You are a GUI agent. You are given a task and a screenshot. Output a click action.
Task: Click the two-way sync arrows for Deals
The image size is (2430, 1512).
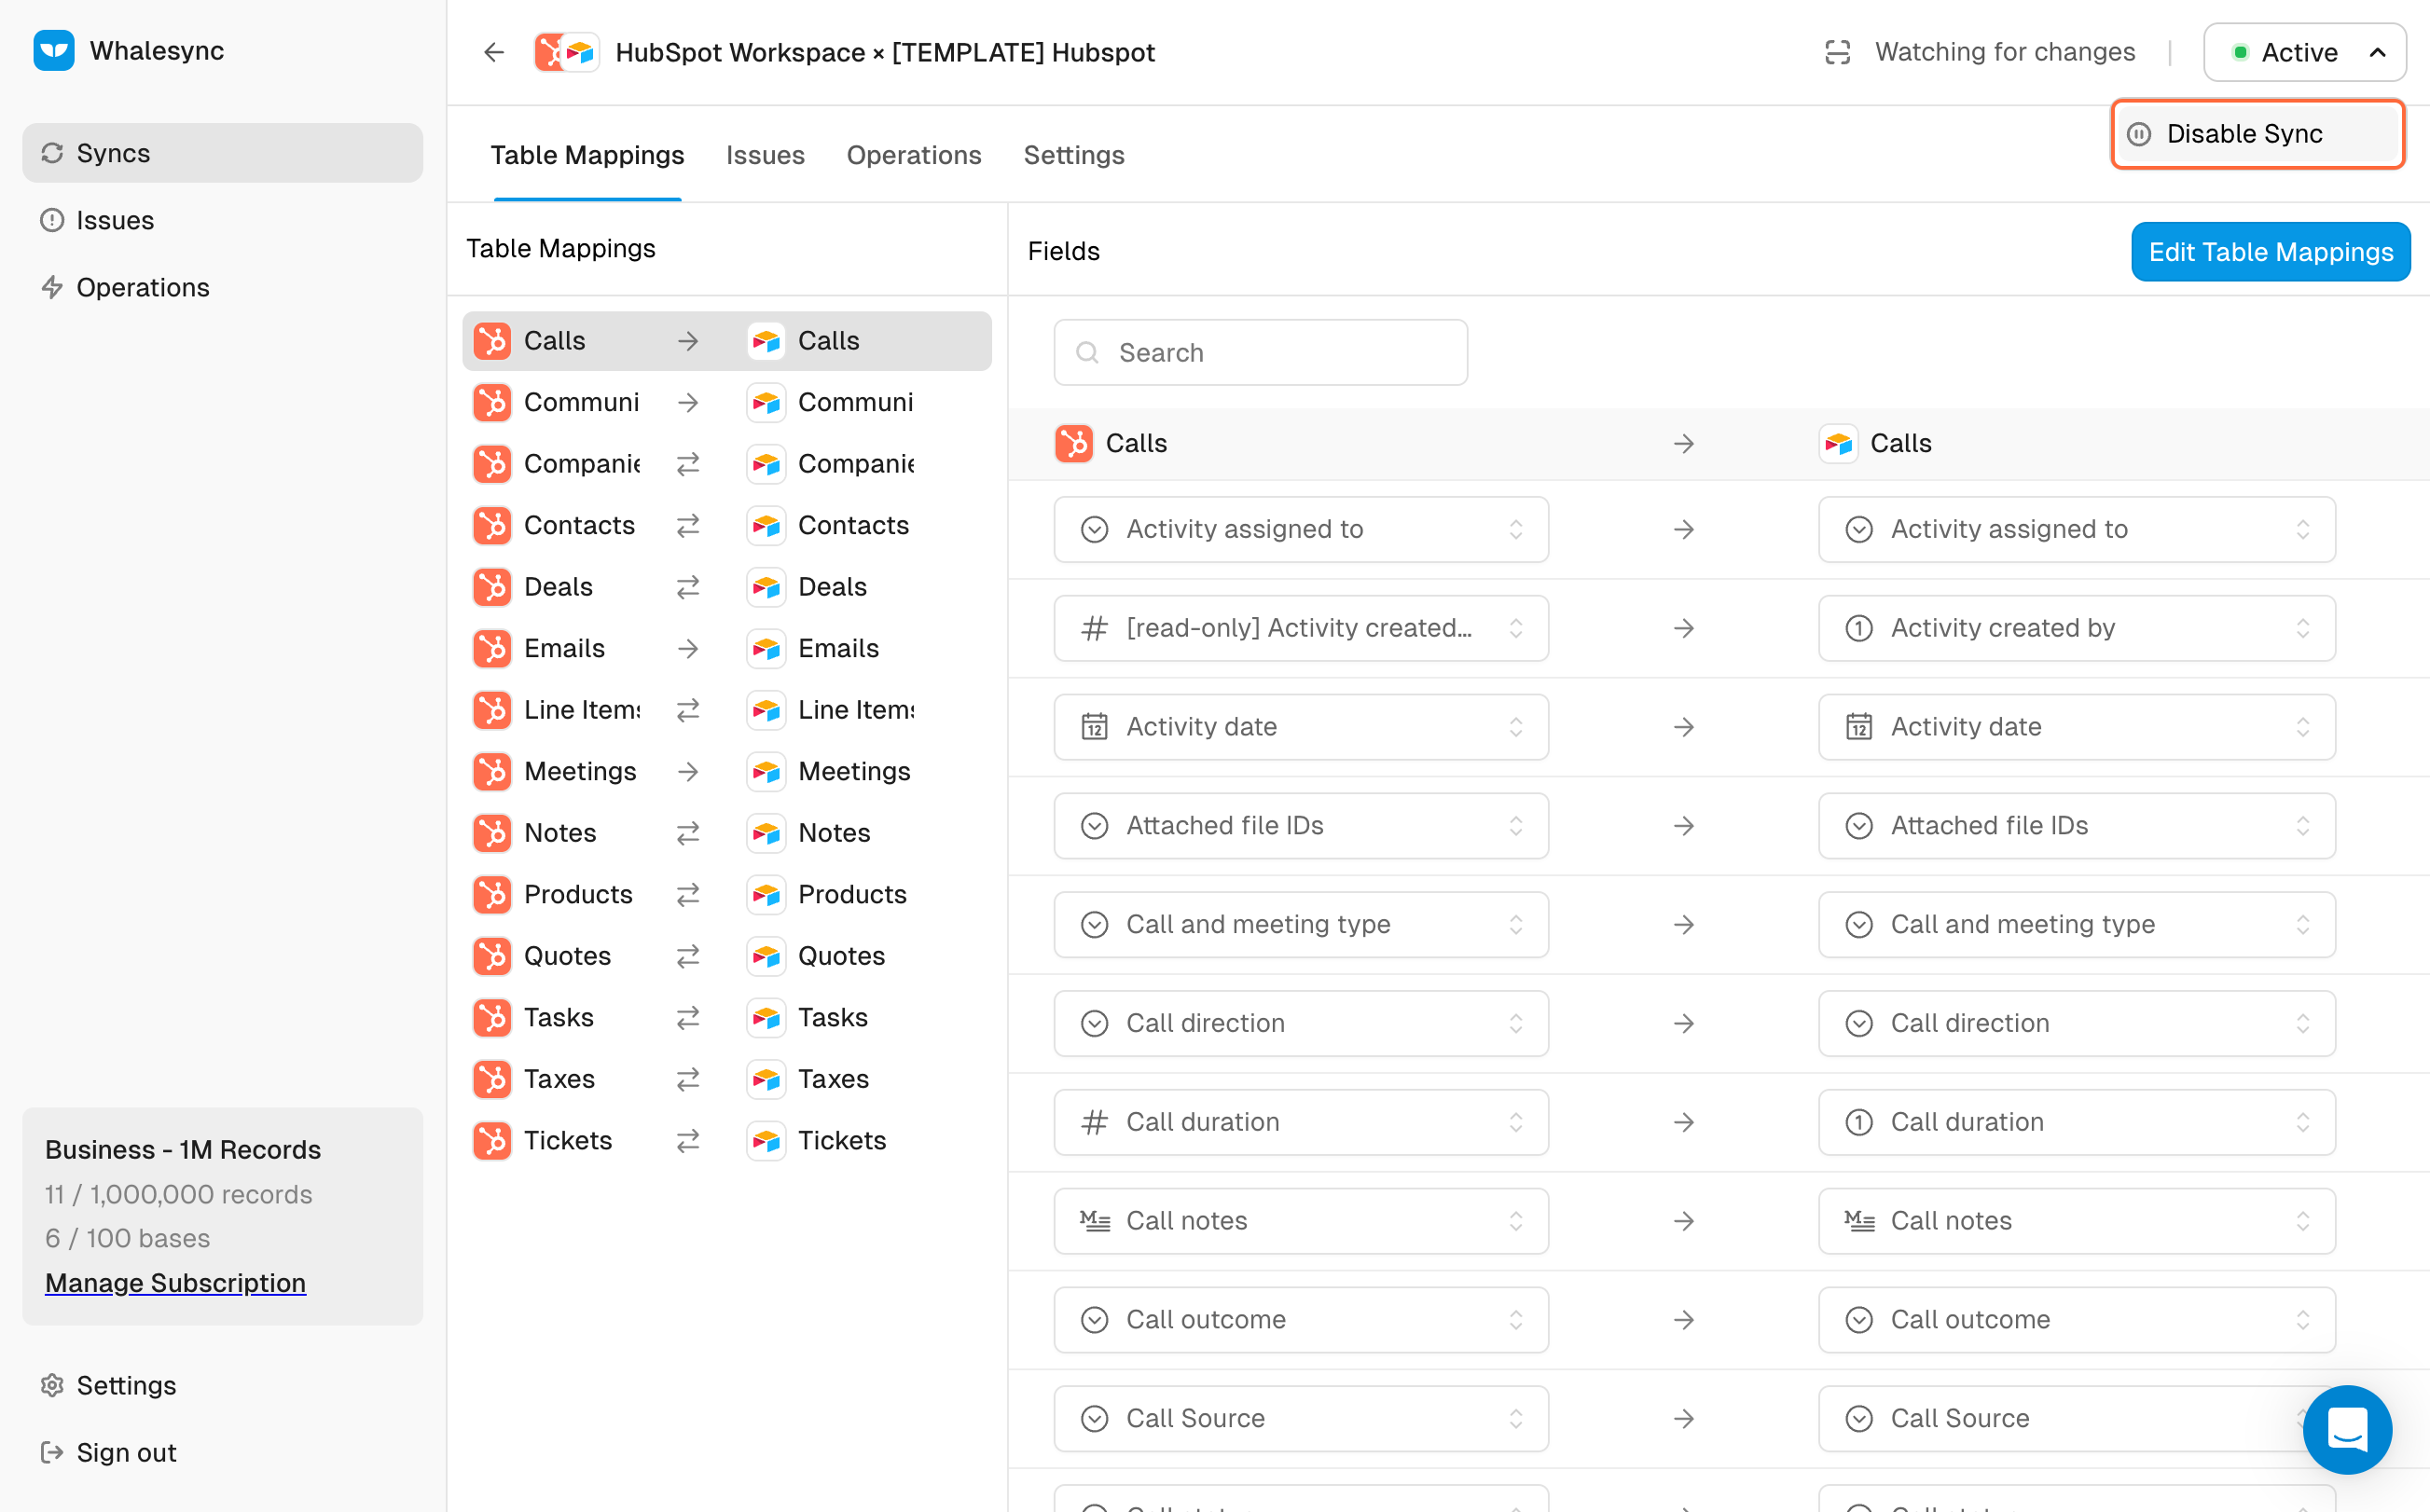tap(687, 587)
